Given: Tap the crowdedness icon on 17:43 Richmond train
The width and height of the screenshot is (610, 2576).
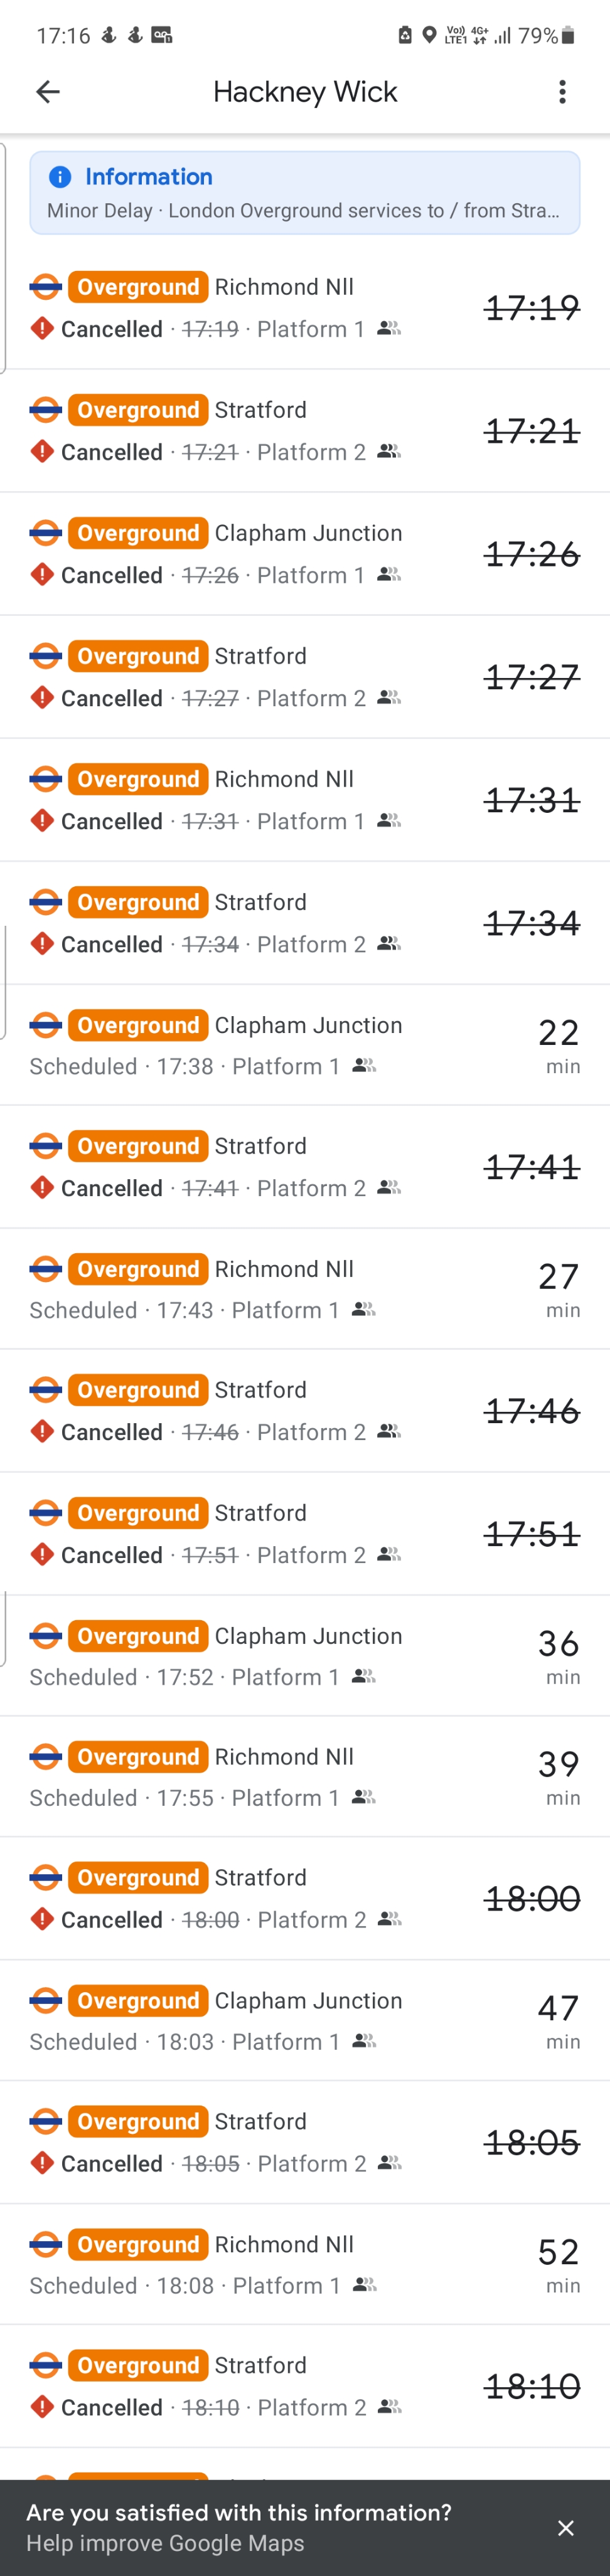Looking at the screenshot, I should (x=364, y=1310).
